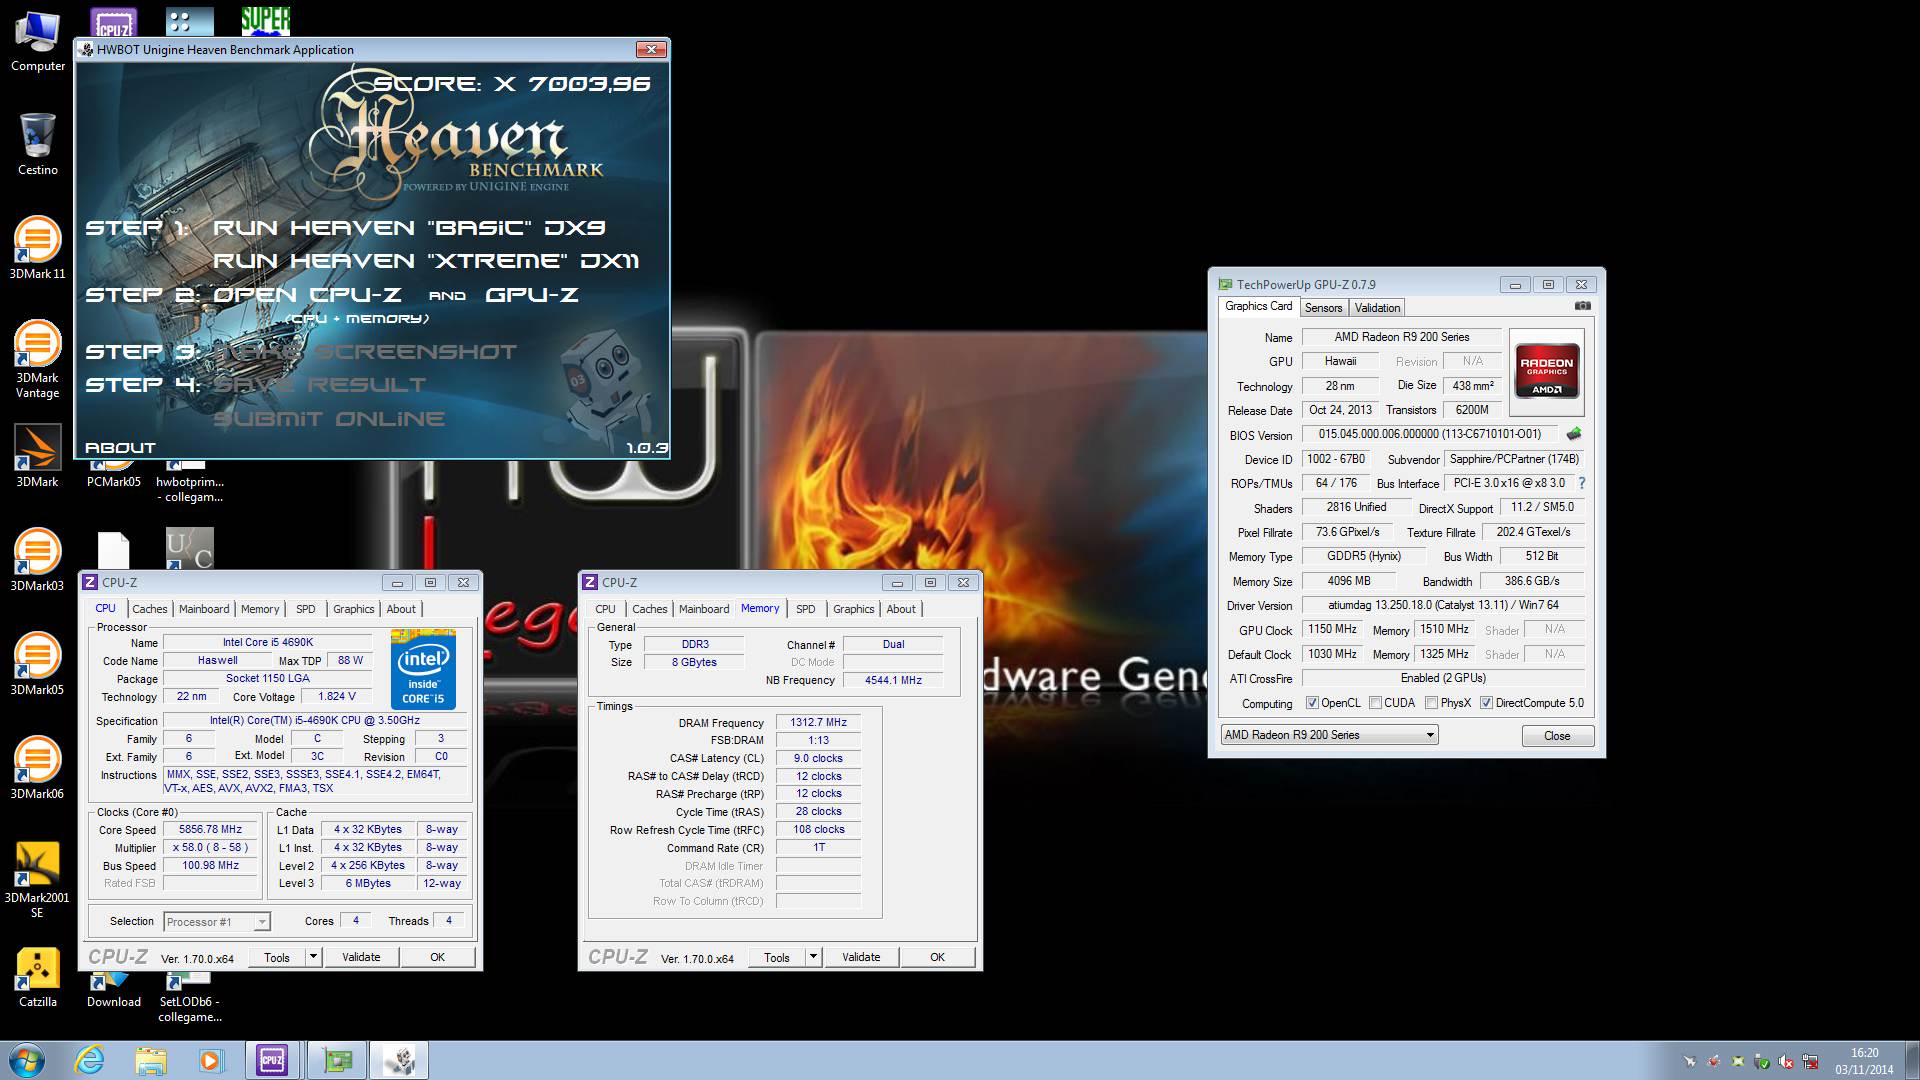Launch 3DMark 11 desktop shortcut
The width and height of the screenshot is (1920, 1080).
click(38, 248)
